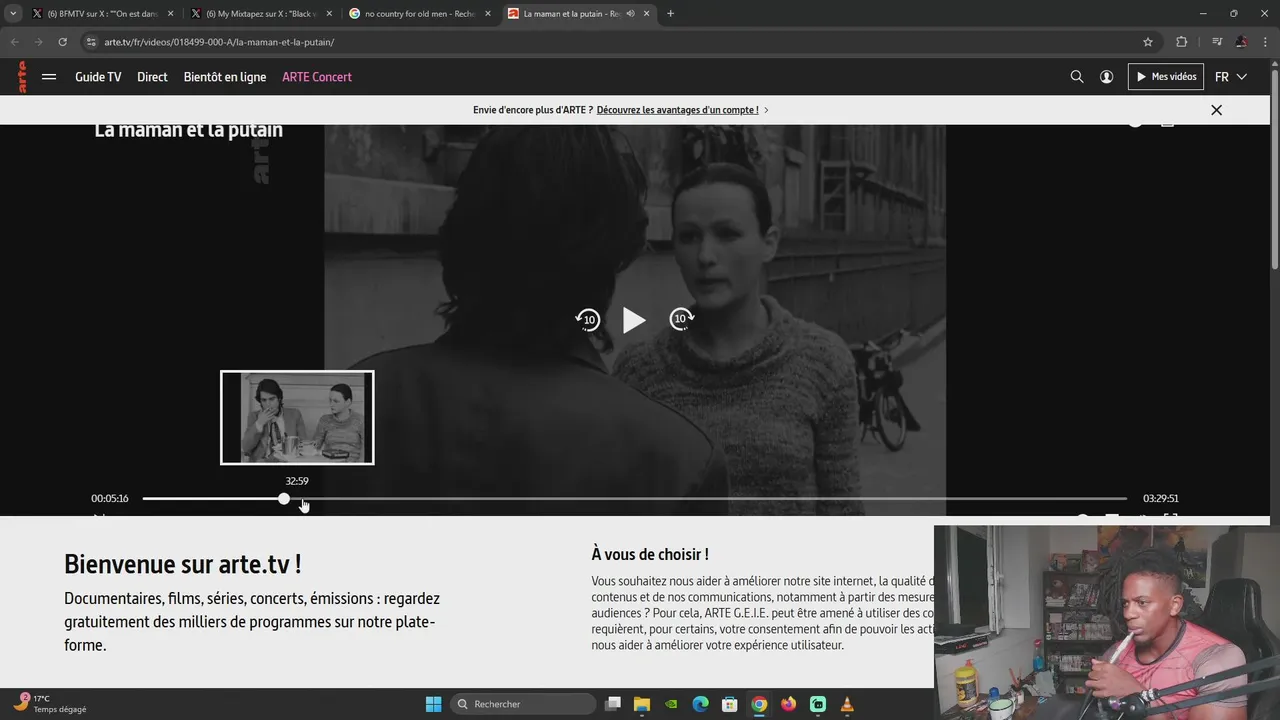
Task: Open ARTE Concert
Action: (317, 77)
